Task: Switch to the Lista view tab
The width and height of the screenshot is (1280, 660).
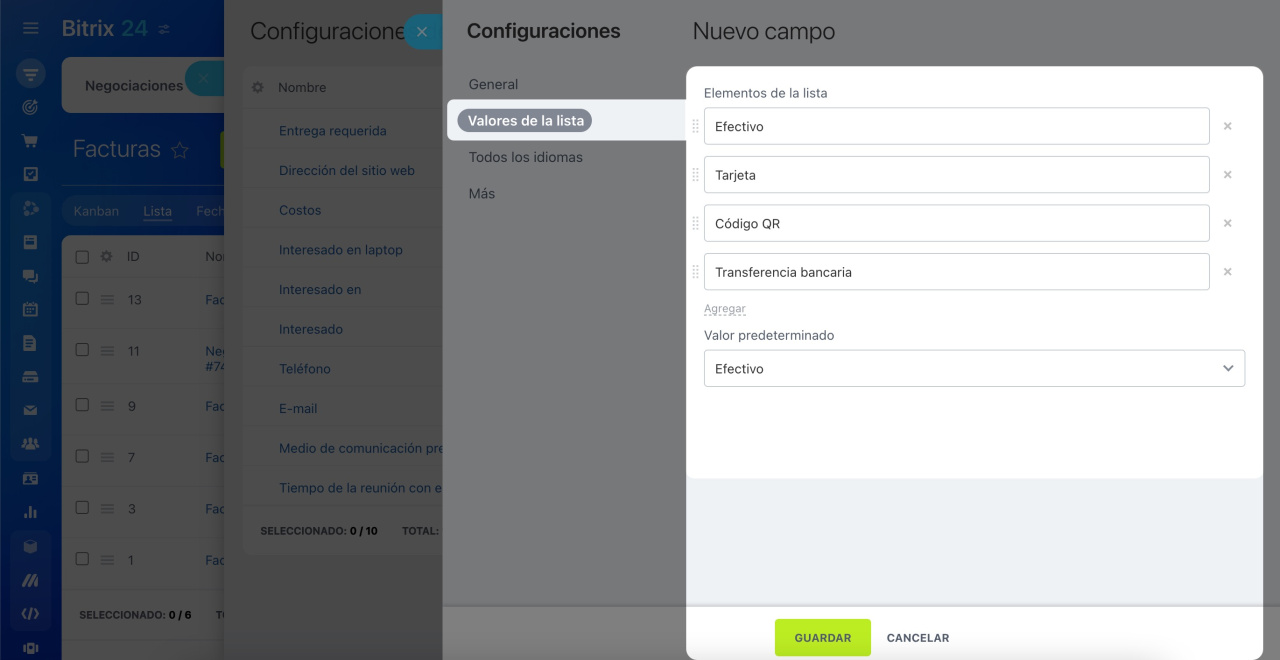Action: coord(157,212)
